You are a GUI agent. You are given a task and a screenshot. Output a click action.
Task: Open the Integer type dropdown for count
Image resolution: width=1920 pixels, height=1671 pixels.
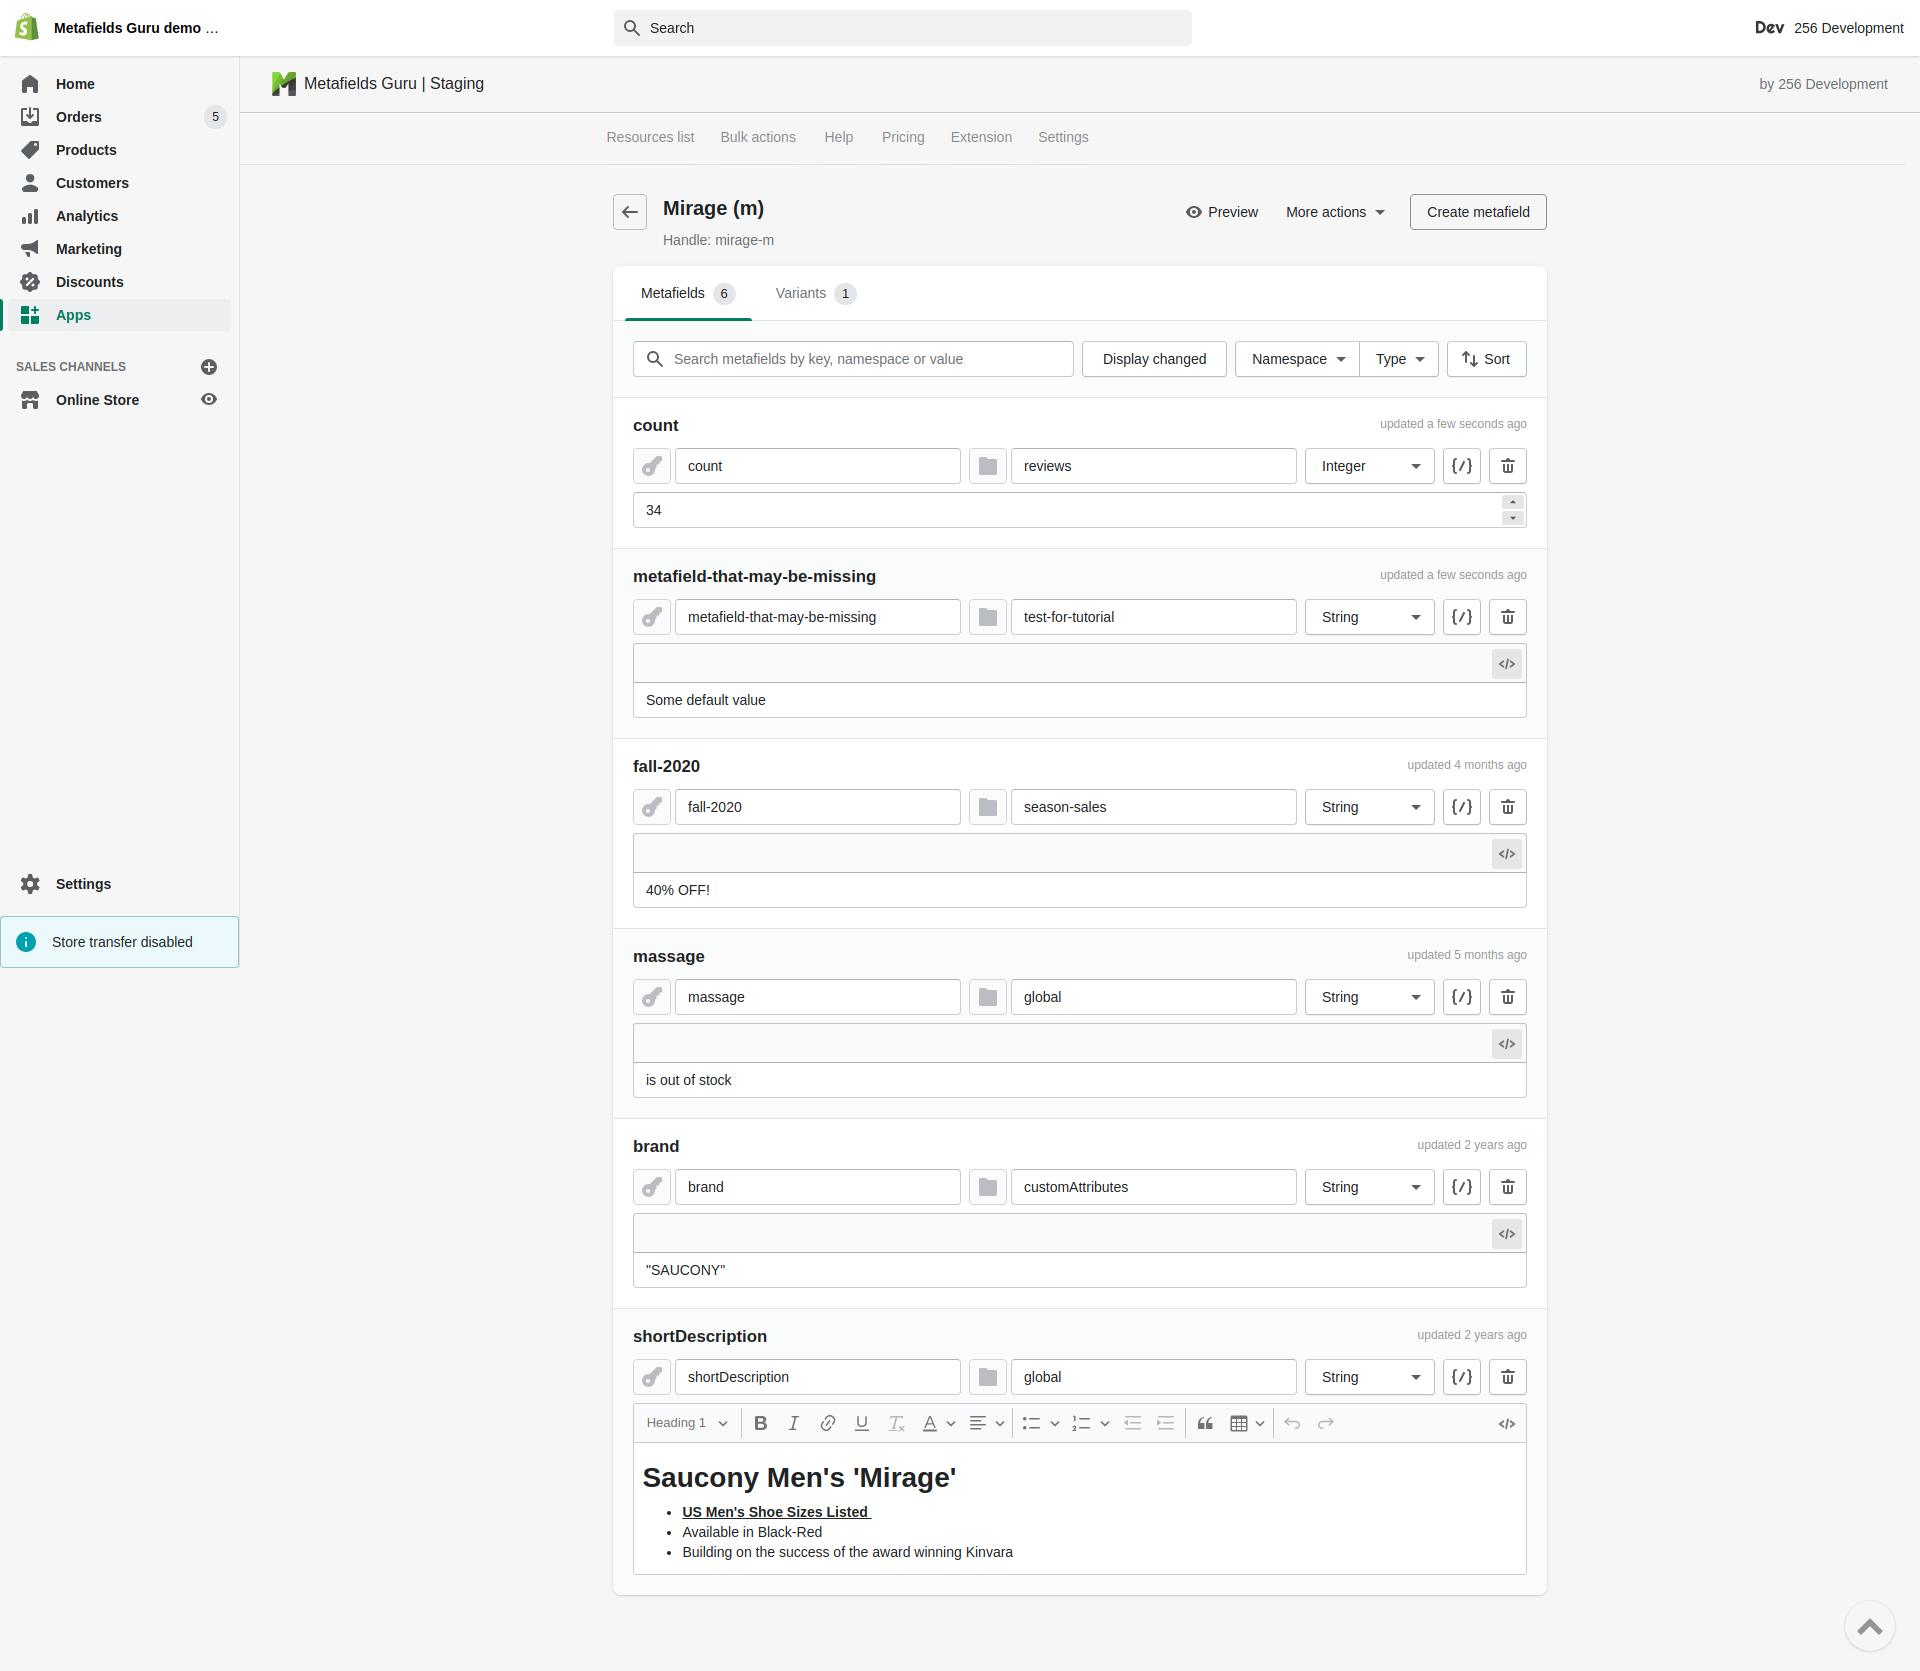click(x=1369, y=466)
